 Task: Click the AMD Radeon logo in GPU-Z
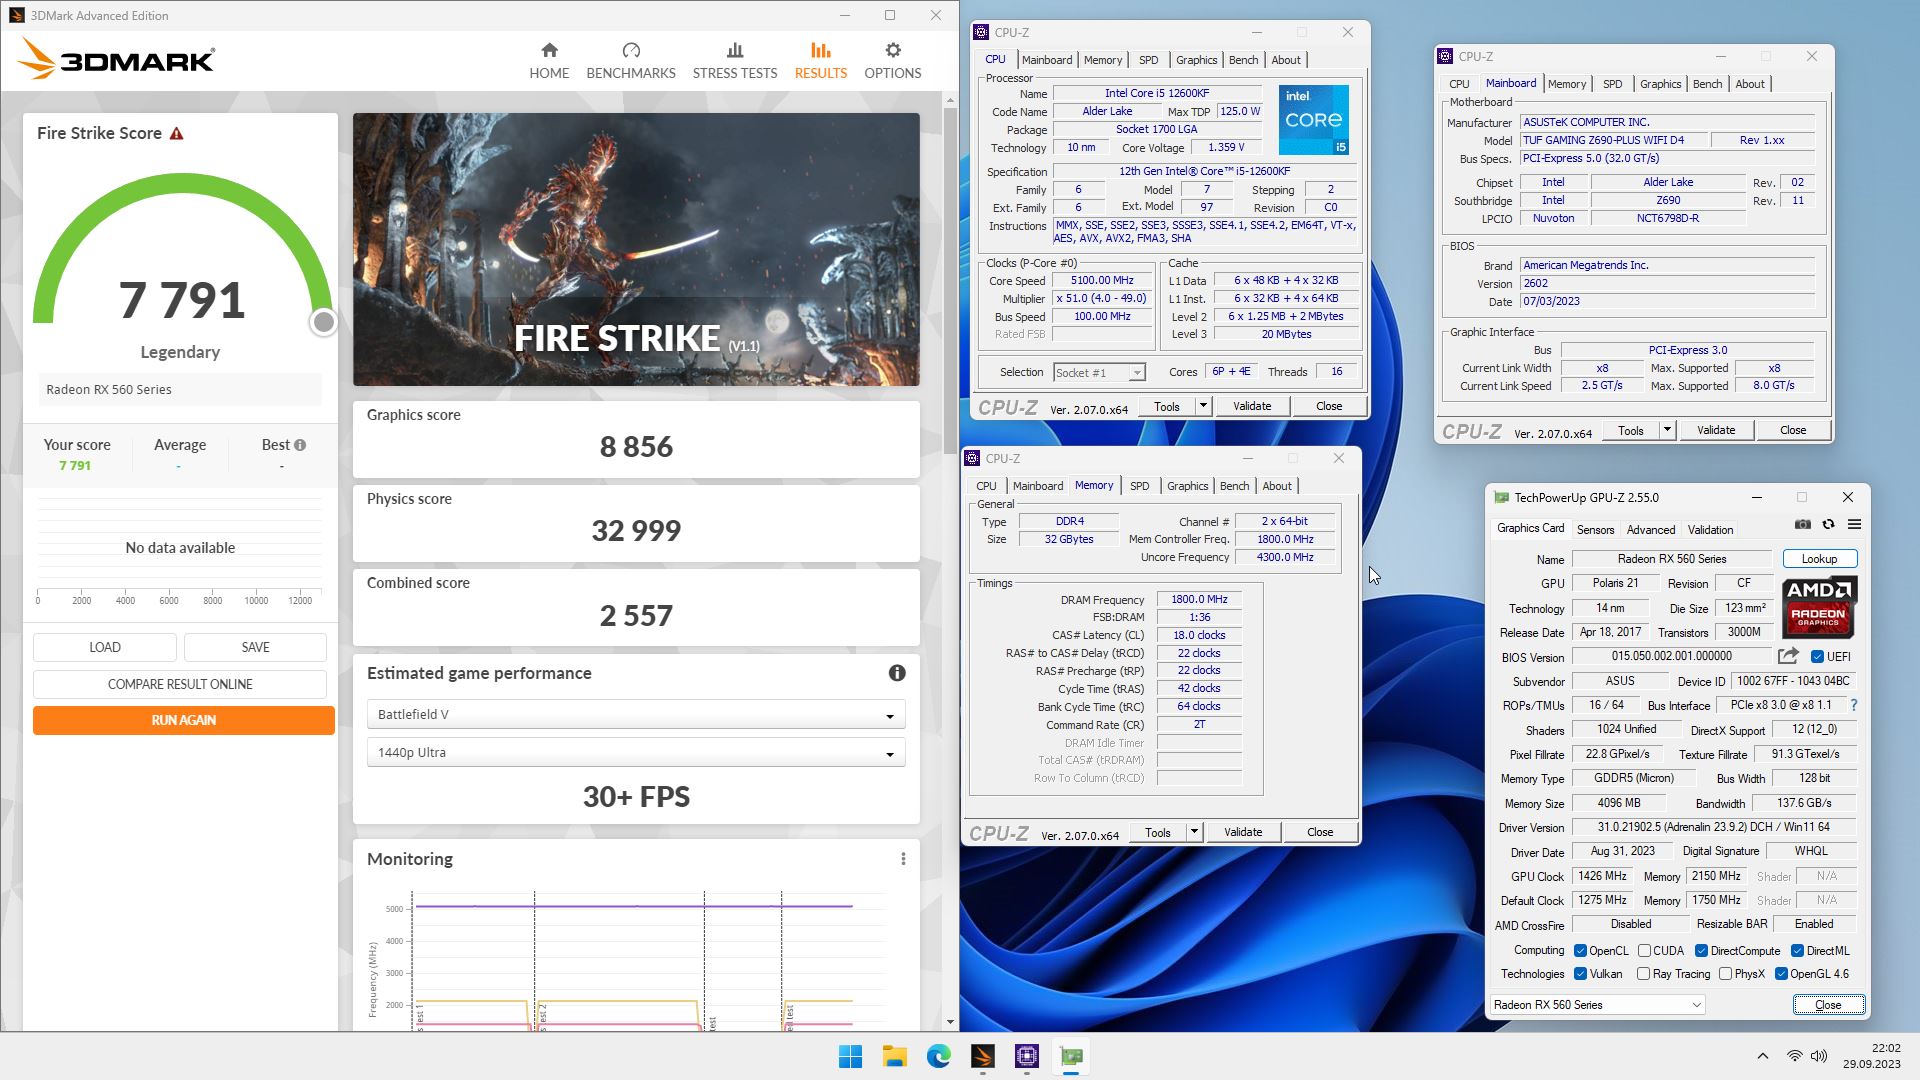click(1820, 607)
